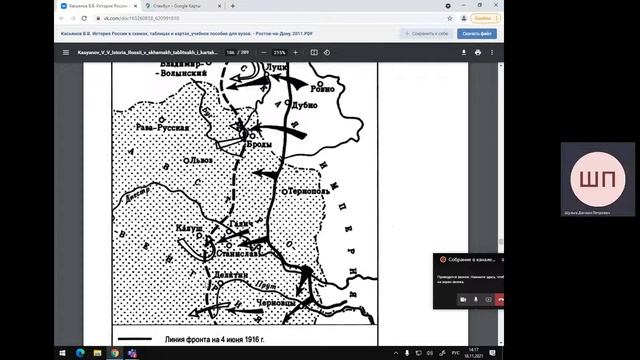Reload the browser page
The height and width of the screenshot is (360, 640).
coord(84,18)
